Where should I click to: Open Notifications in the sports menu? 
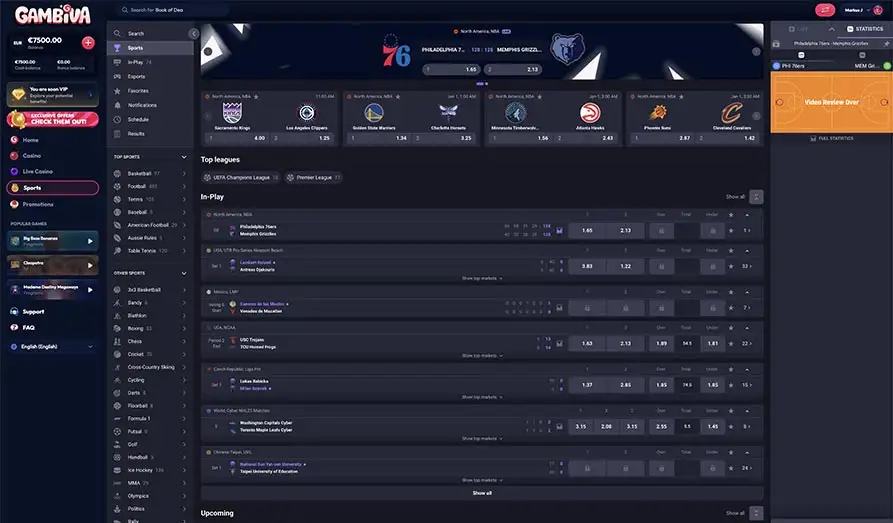(x=150, y=105)
